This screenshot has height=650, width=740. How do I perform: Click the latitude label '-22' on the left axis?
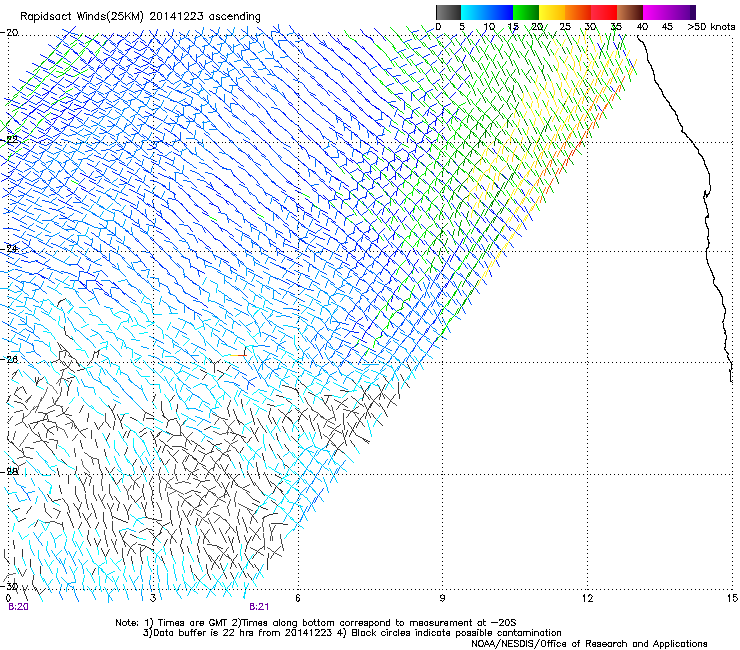(10, 140)
